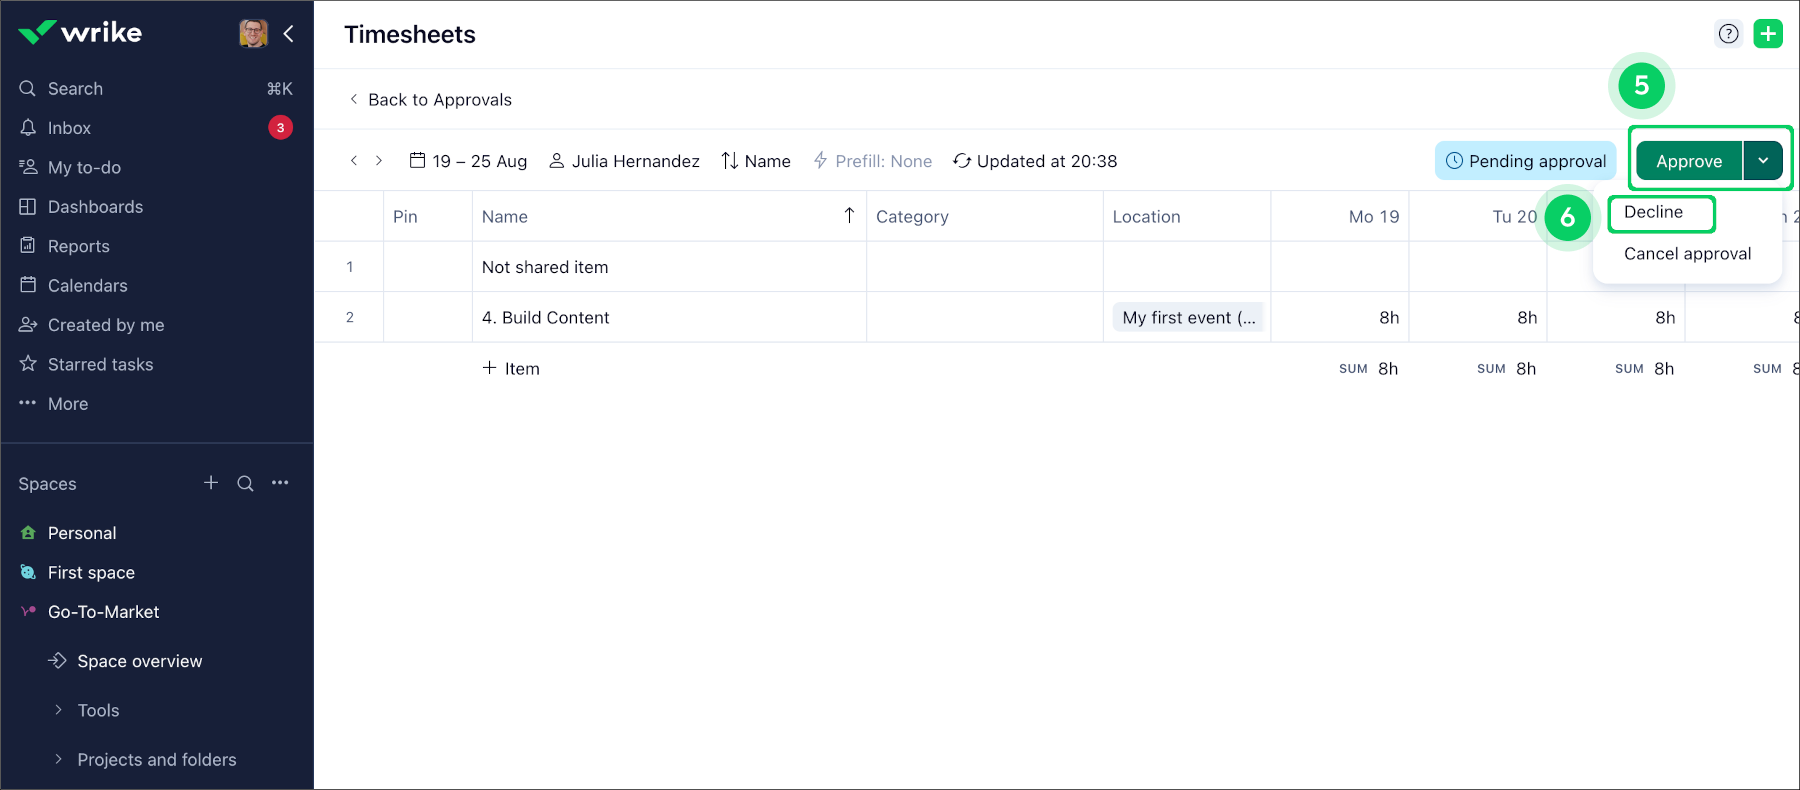Click 8h cell under Mo 19 for Build Content
Image resolution: width=1800 pixels, height=790 pixels.
click(1340, 317)
